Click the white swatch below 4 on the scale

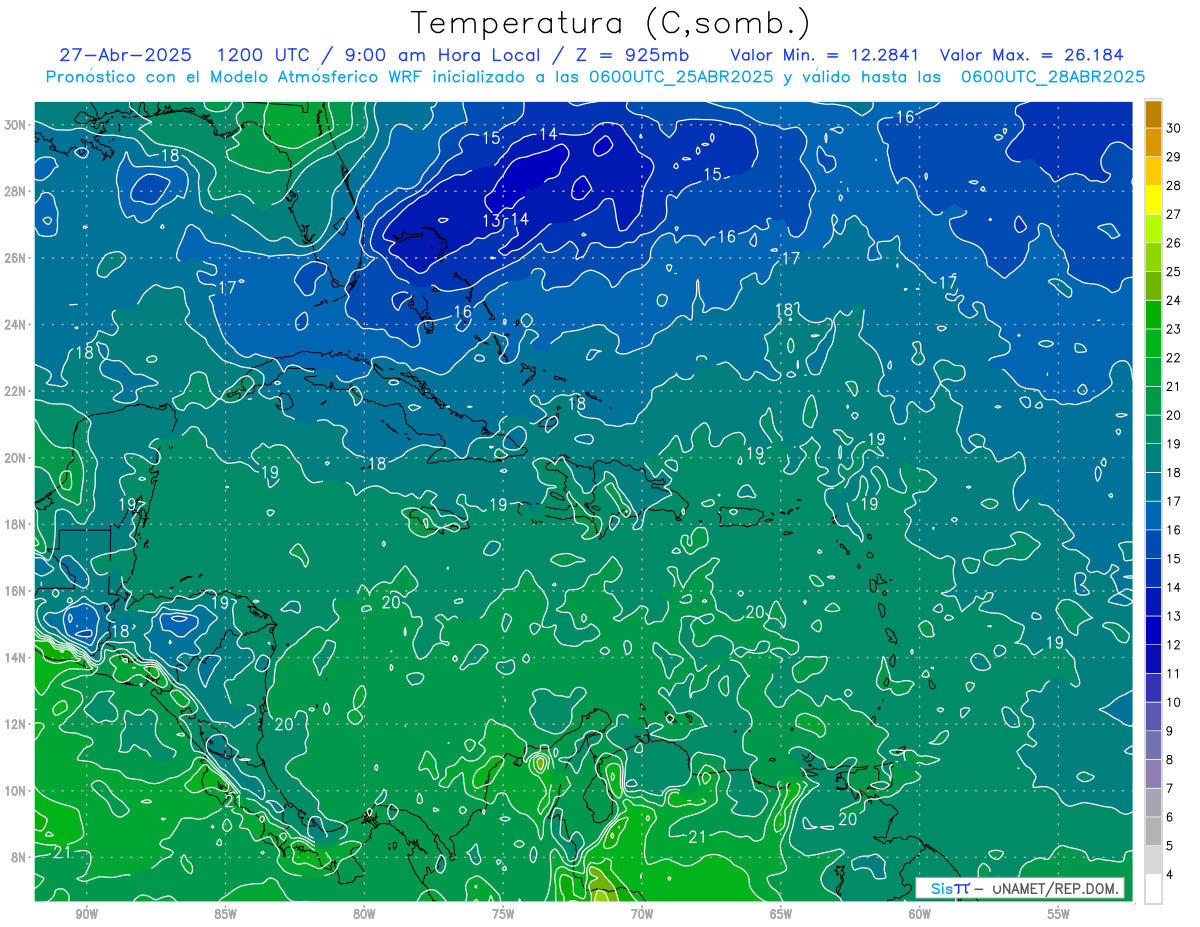pyautogui.click(x=1153, y=888)
